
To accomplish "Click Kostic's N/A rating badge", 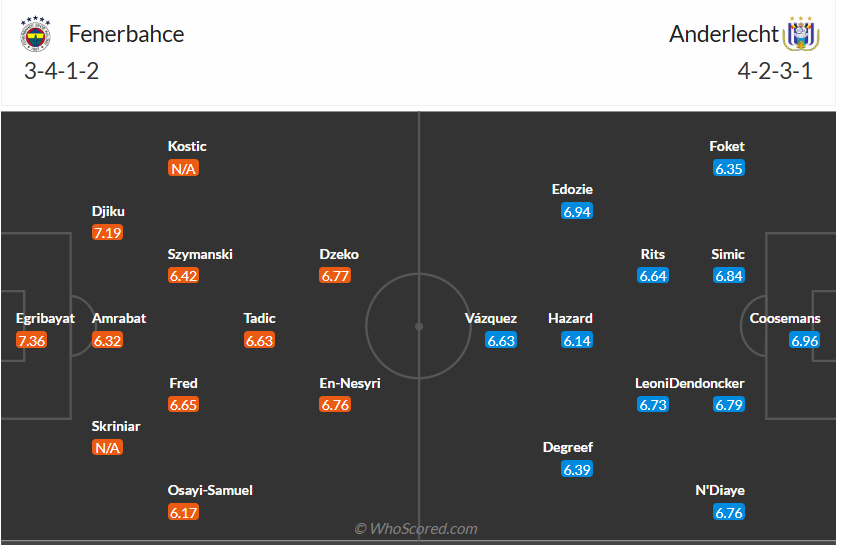I will (184, 168).
